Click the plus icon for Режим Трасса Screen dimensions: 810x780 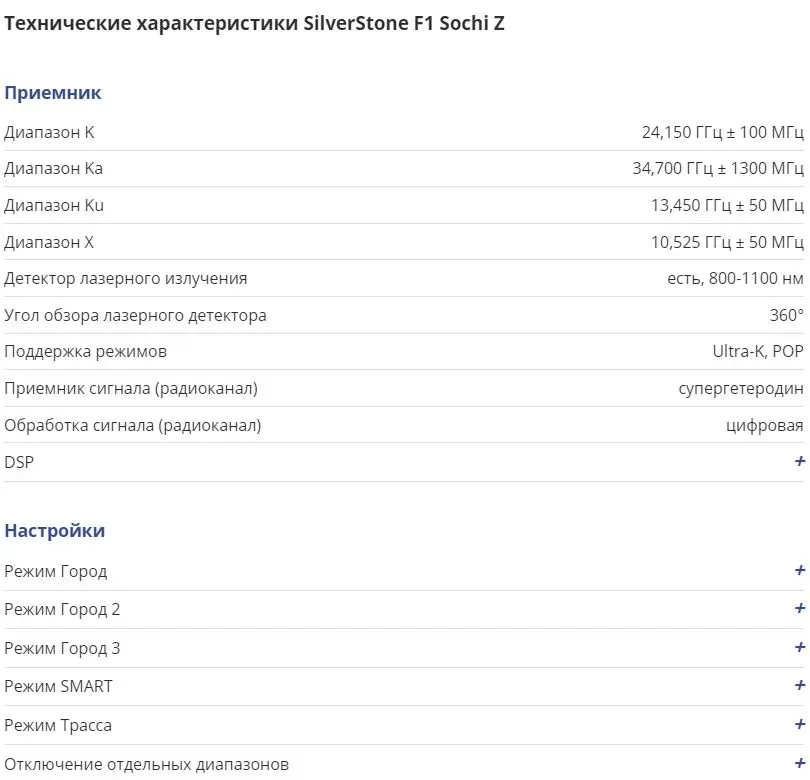pos(800,724)
